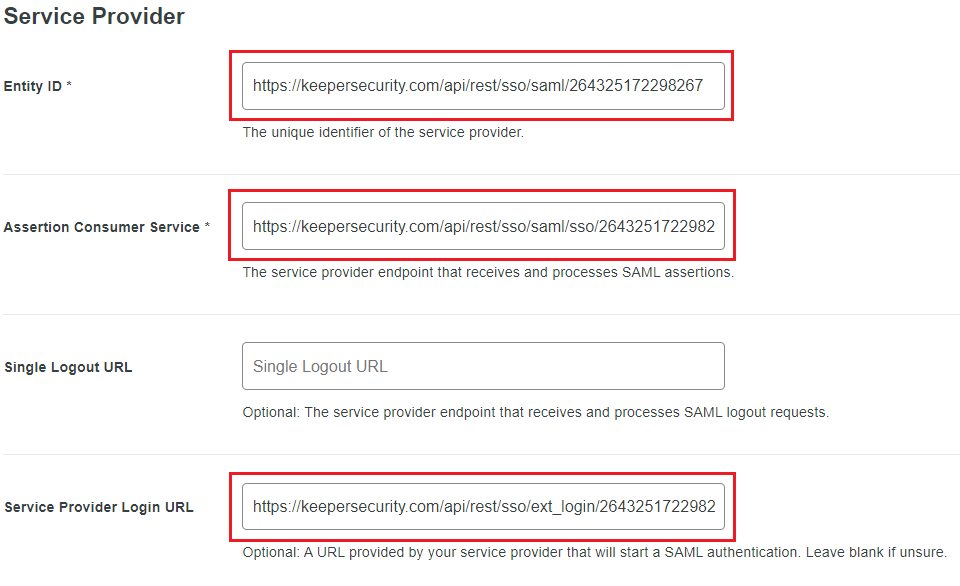Click the Single Logout URL label
Screen dimensions: 960x586
point(68,367)
